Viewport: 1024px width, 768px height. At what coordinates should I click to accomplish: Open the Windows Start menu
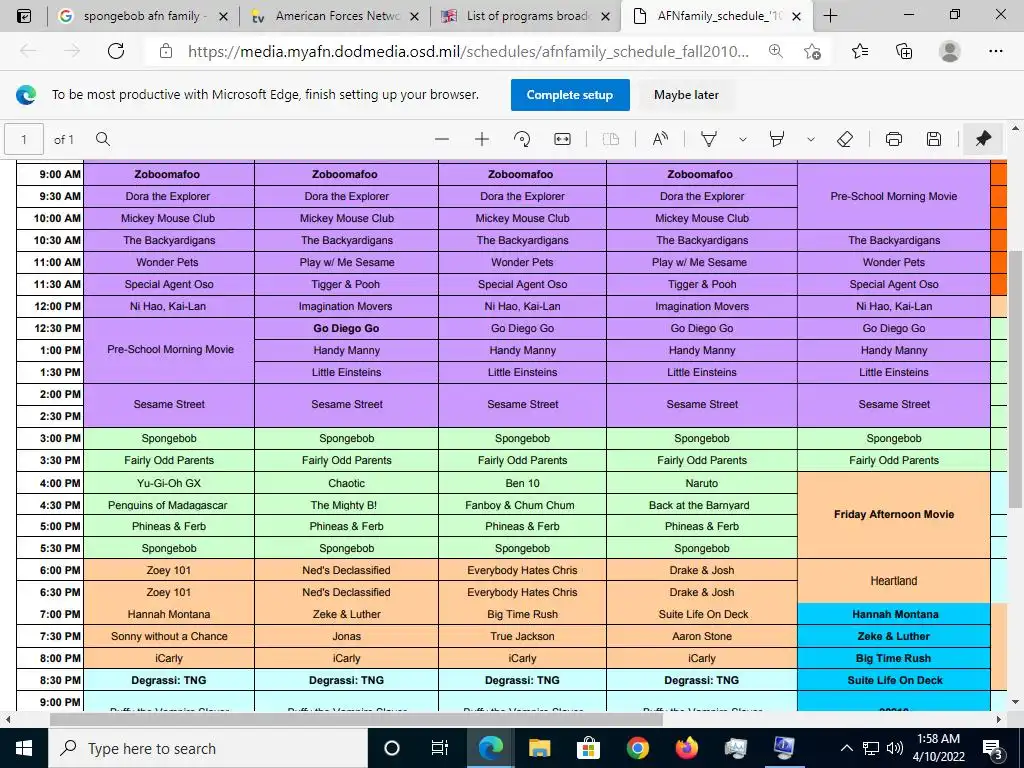point(24,748)
